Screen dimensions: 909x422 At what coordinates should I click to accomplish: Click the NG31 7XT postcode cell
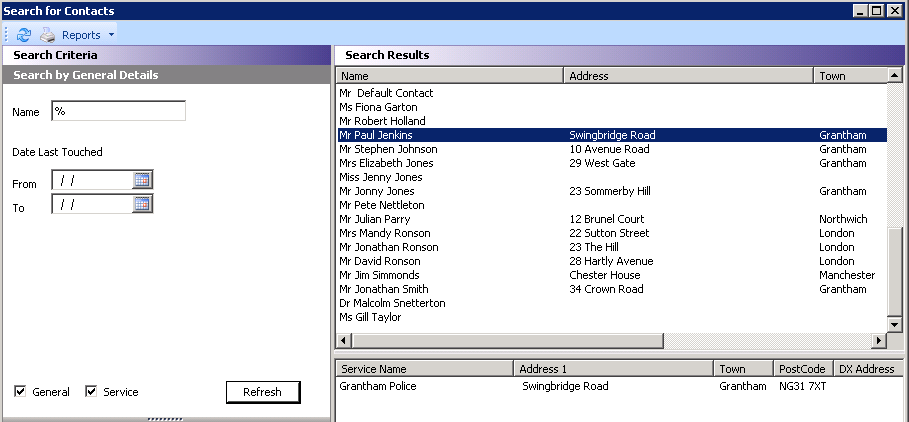click(x=802, y=386)
